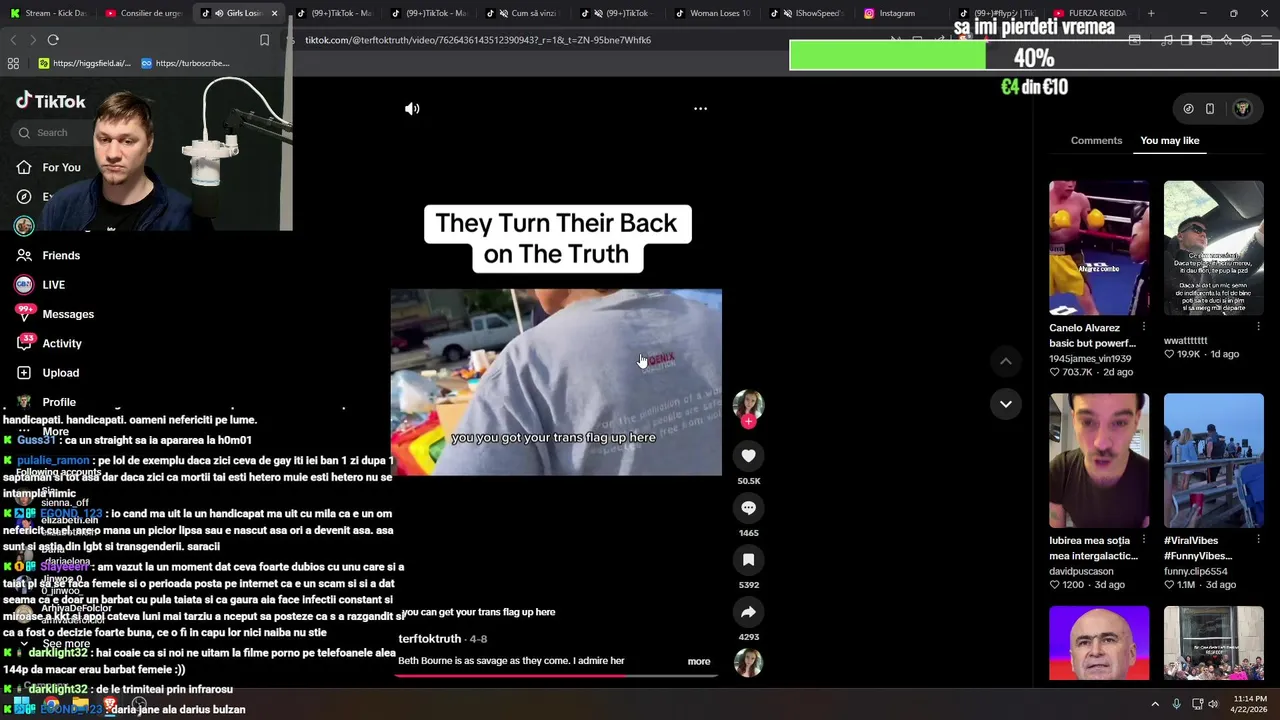Screen dimensions: 1280x720
Task: Open the turboscribe bookmark
Action: point(186,63)
